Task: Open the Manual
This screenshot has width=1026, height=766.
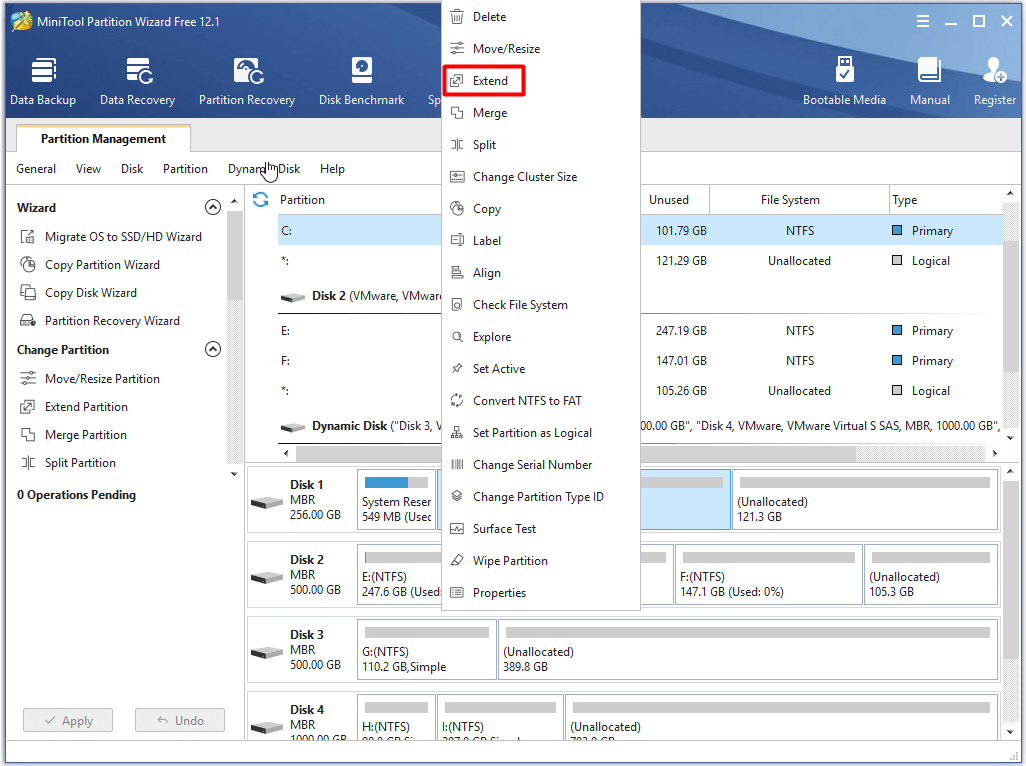Action: pos(929,81)
